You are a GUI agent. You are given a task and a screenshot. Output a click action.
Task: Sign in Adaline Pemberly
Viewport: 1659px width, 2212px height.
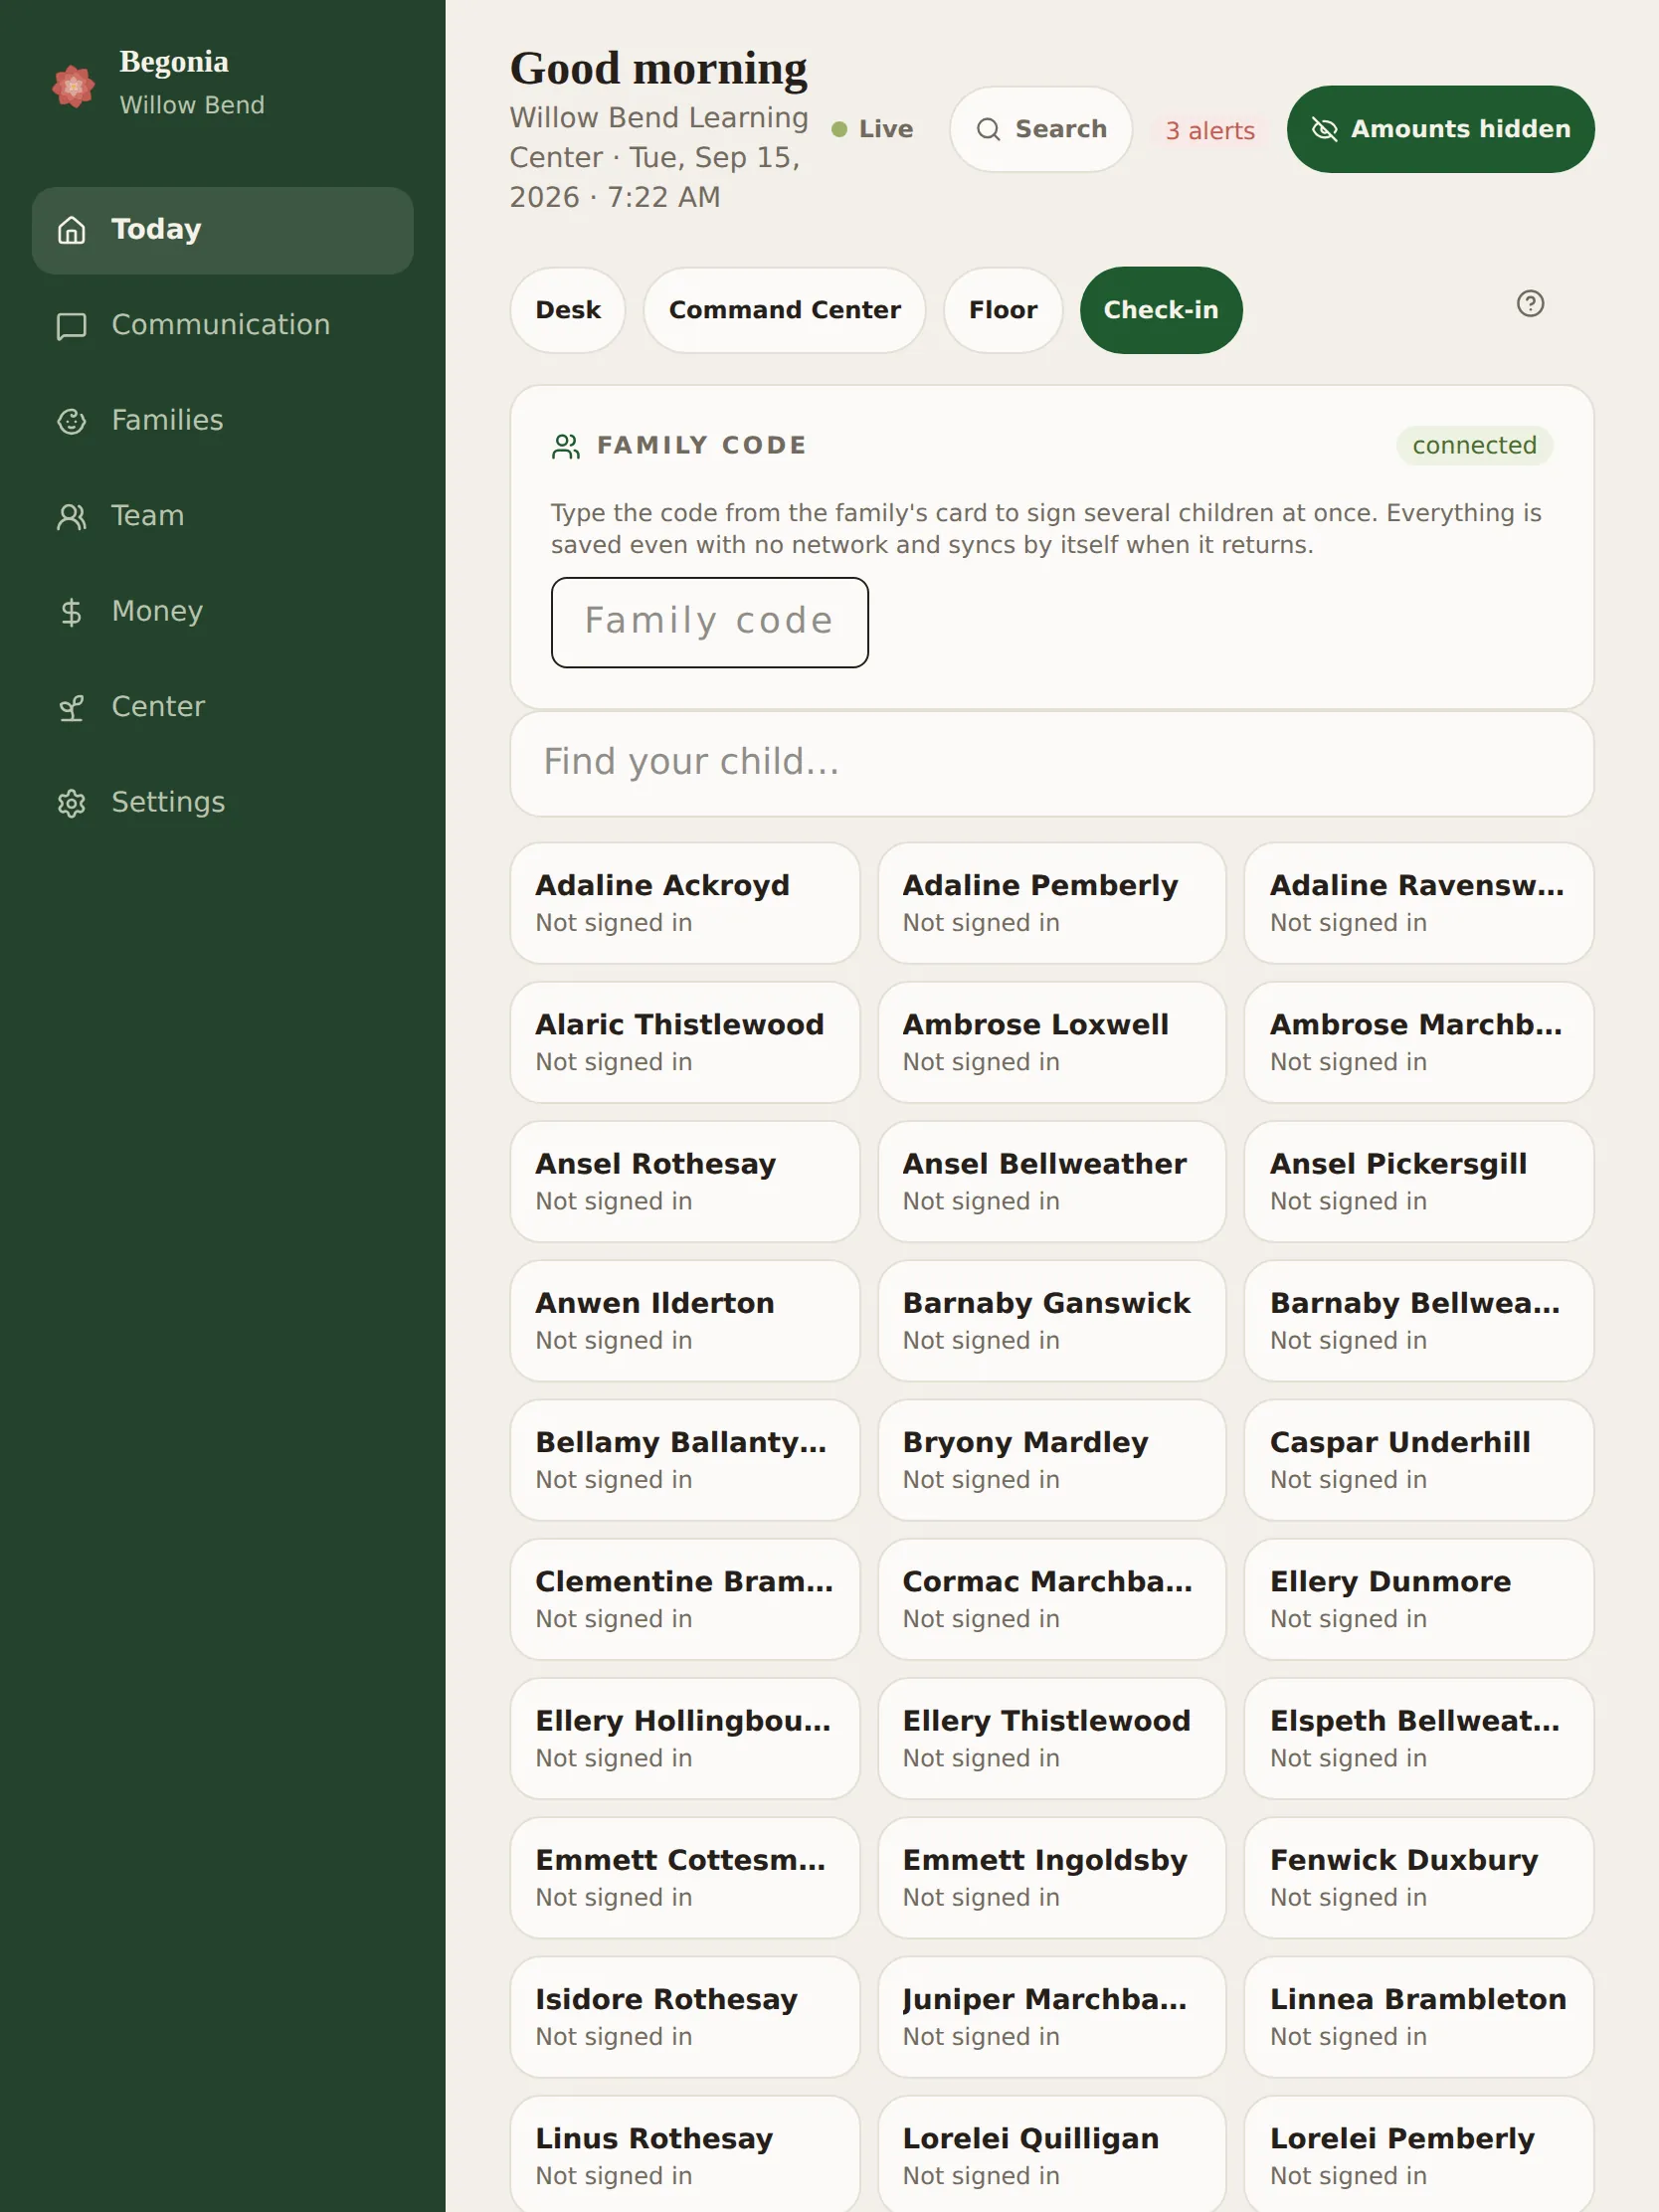coord(1051,903)
